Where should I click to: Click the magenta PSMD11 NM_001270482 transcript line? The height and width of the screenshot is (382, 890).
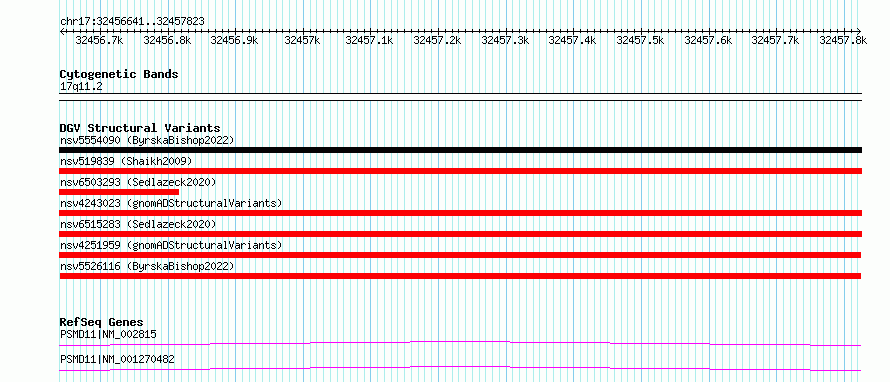point(460,368)
